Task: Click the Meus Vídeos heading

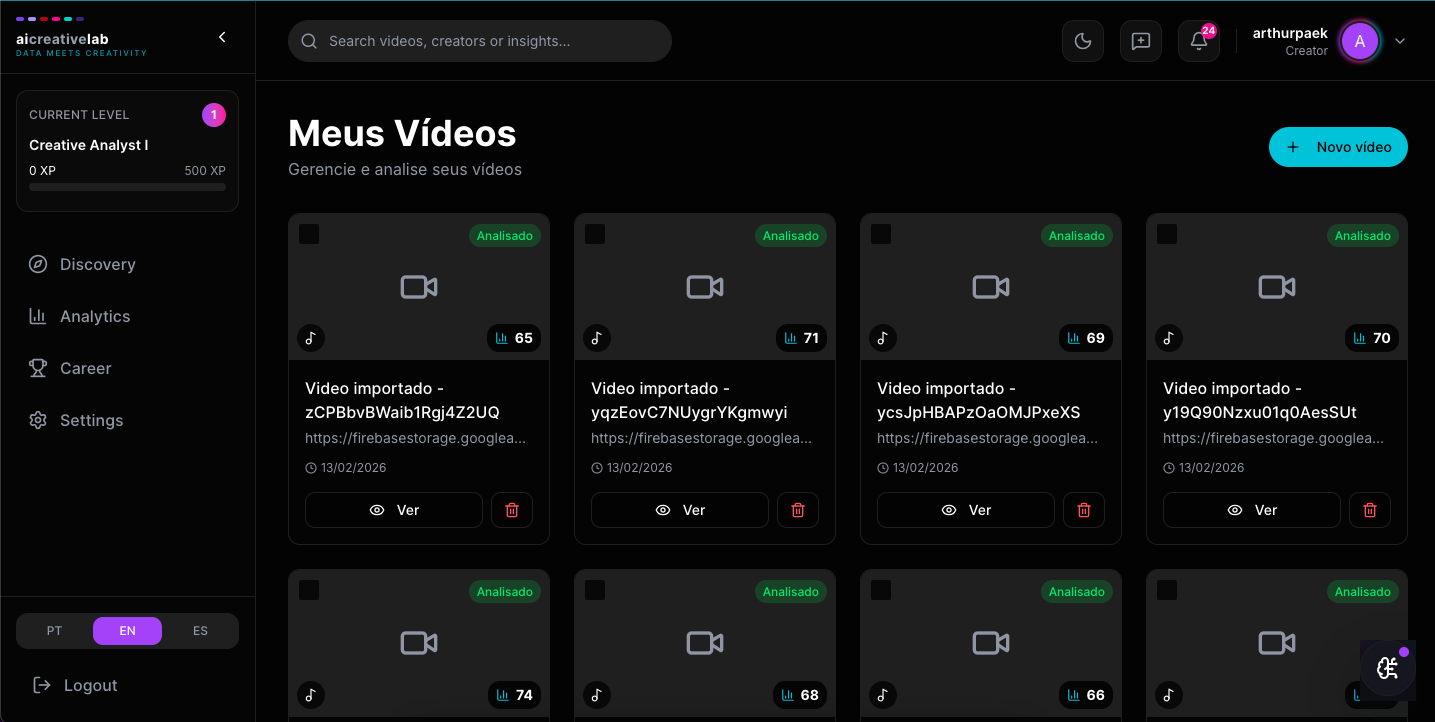Action: tap(402, 133)
